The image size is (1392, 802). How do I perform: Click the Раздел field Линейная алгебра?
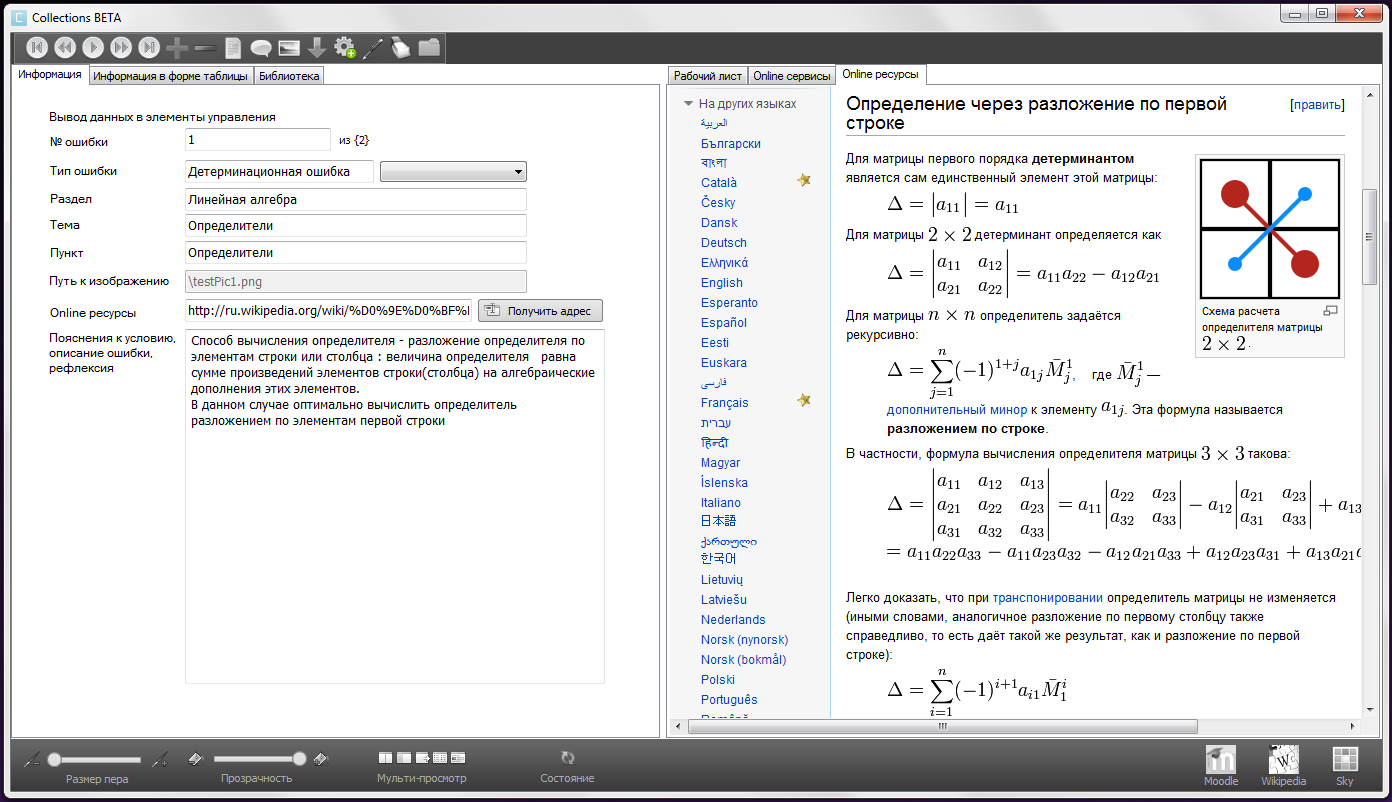tap(356, 200)
